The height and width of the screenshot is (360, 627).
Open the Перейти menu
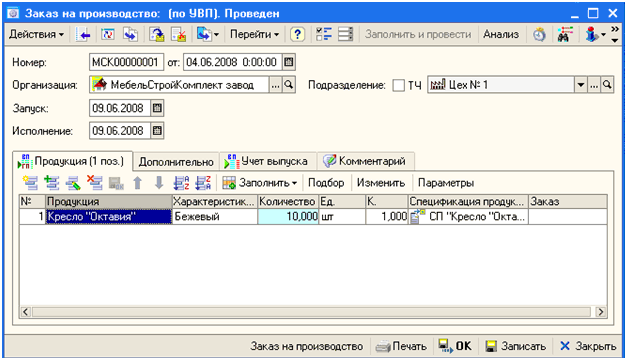tap(254, 34)
